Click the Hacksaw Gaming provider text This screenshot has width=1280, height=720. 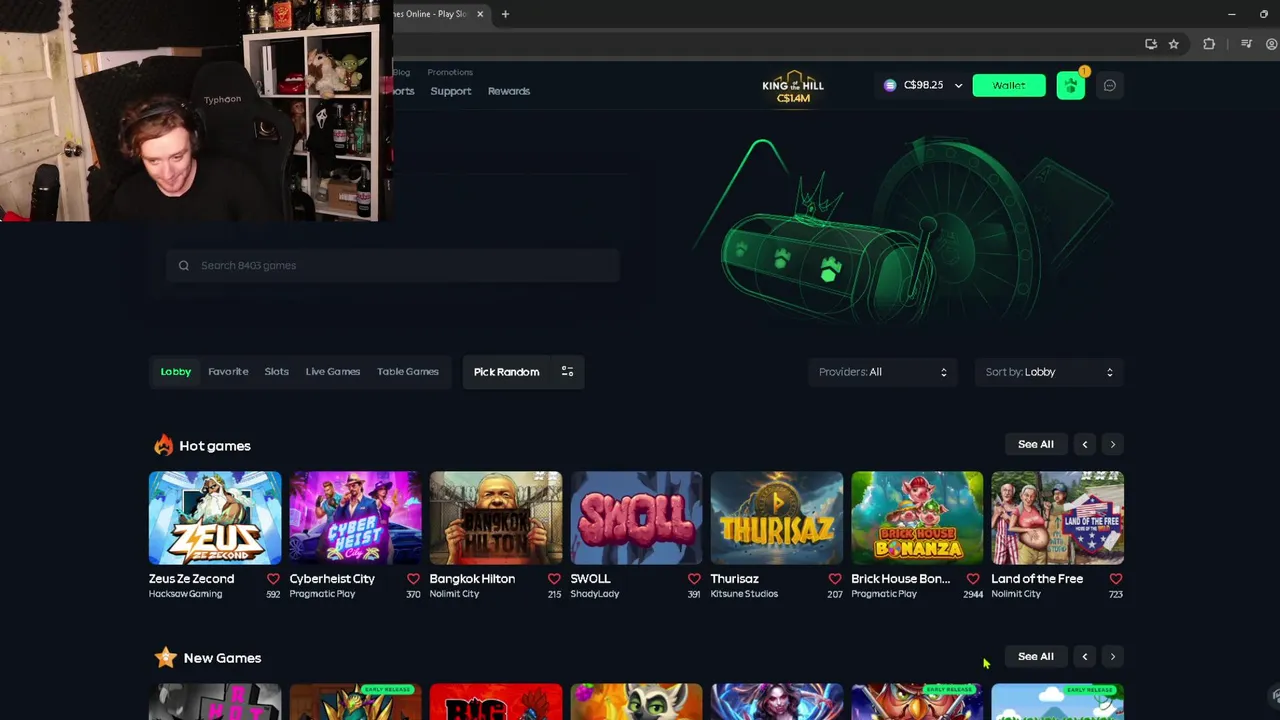185,594
